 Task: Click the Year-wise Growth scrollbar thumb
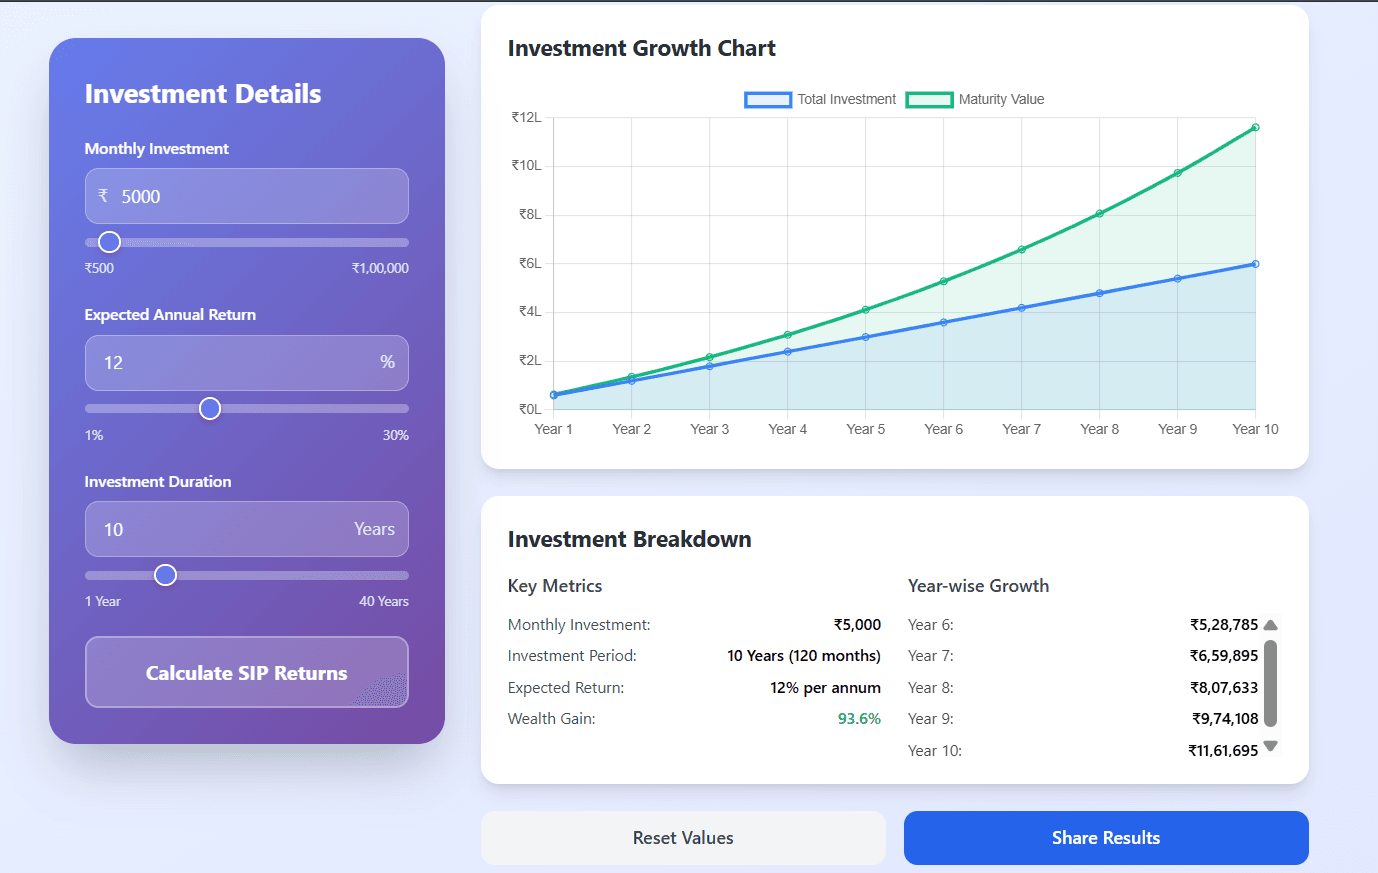click(1270, 685)
